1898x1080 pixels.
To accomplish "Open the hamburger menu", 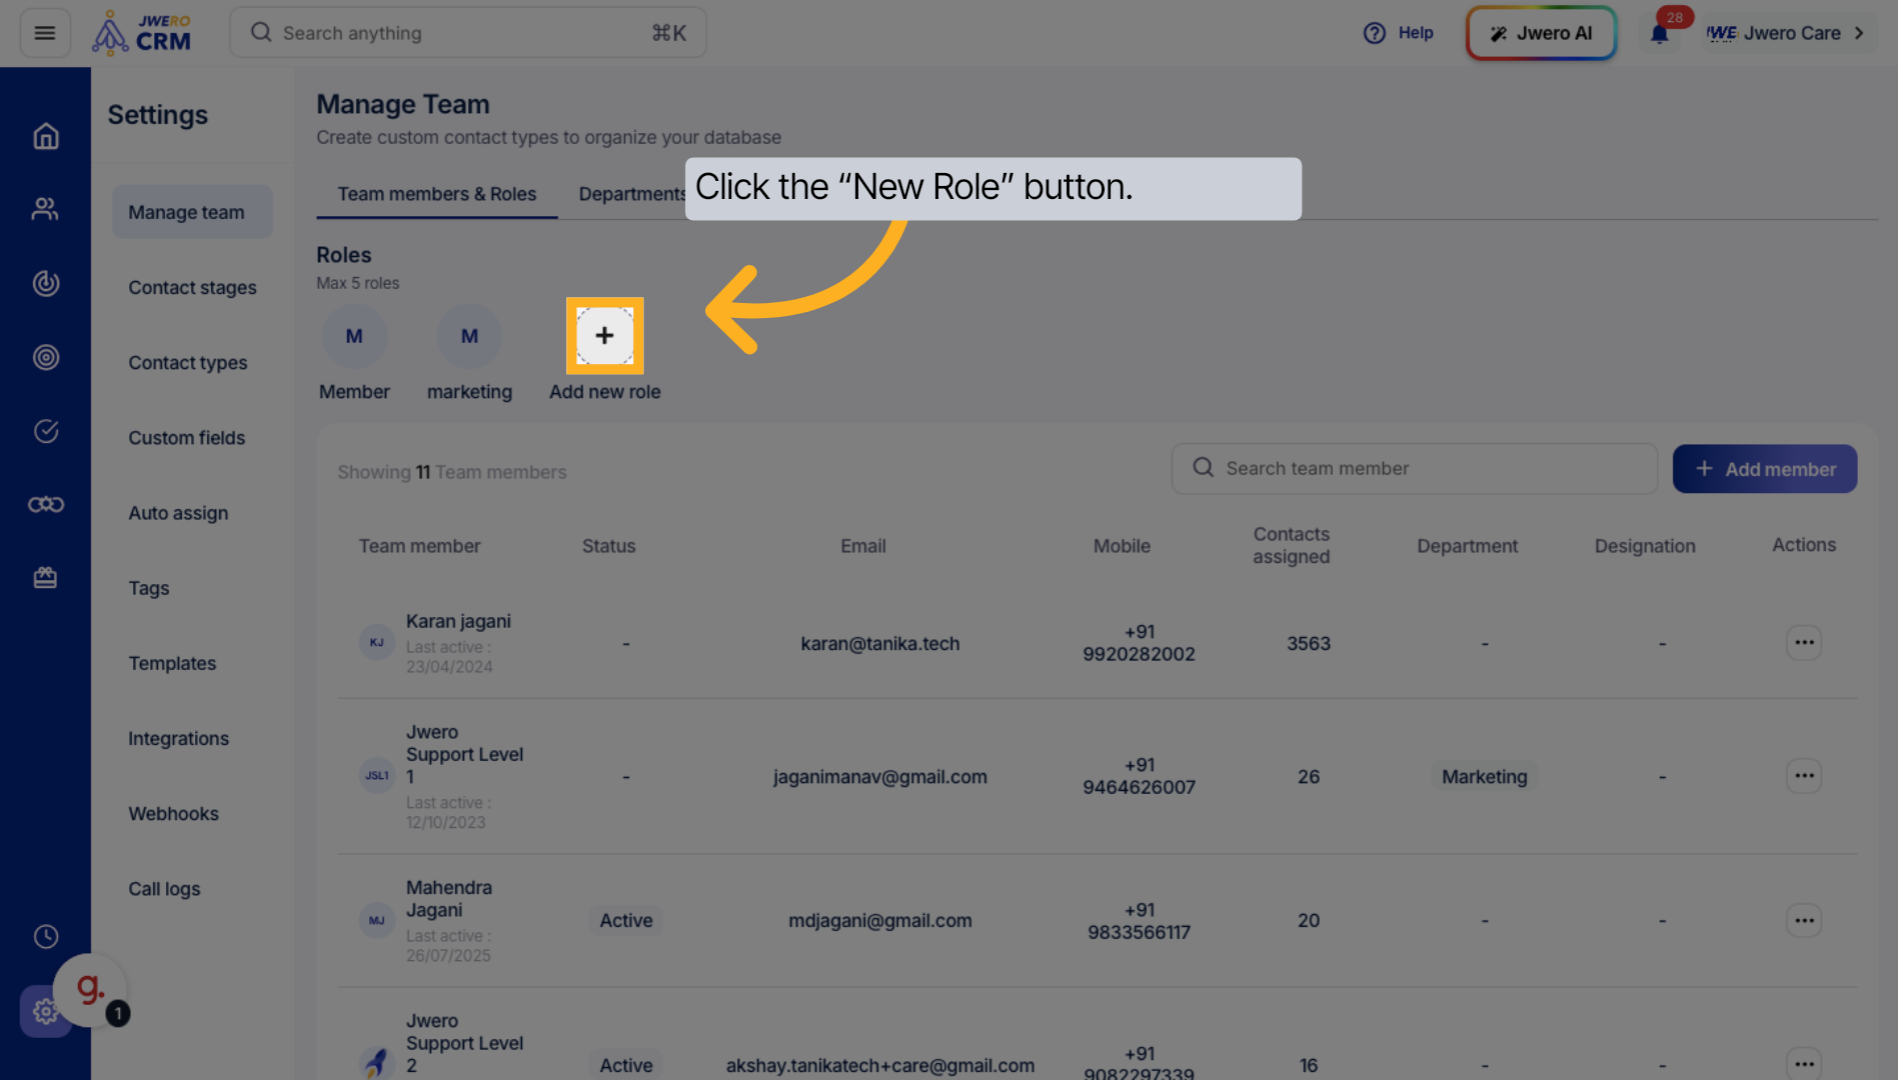I will pos(45,33).
